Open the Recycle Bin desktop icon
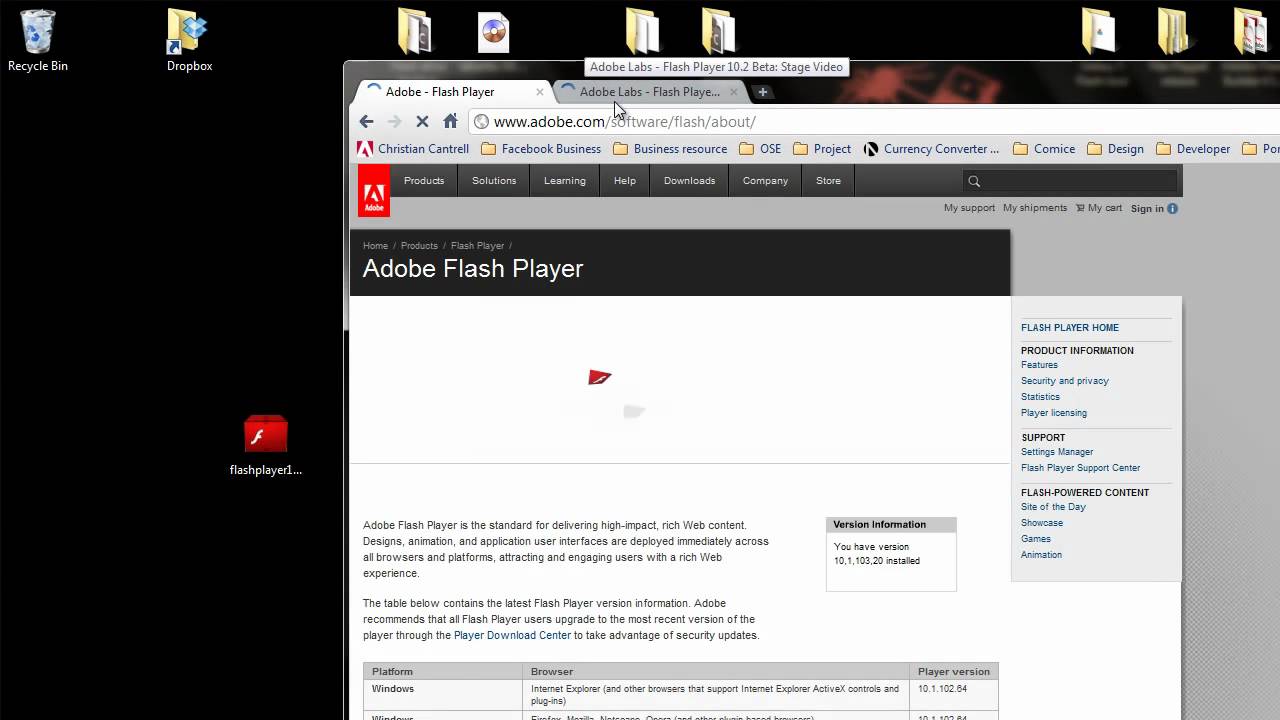 coord(38,40)
